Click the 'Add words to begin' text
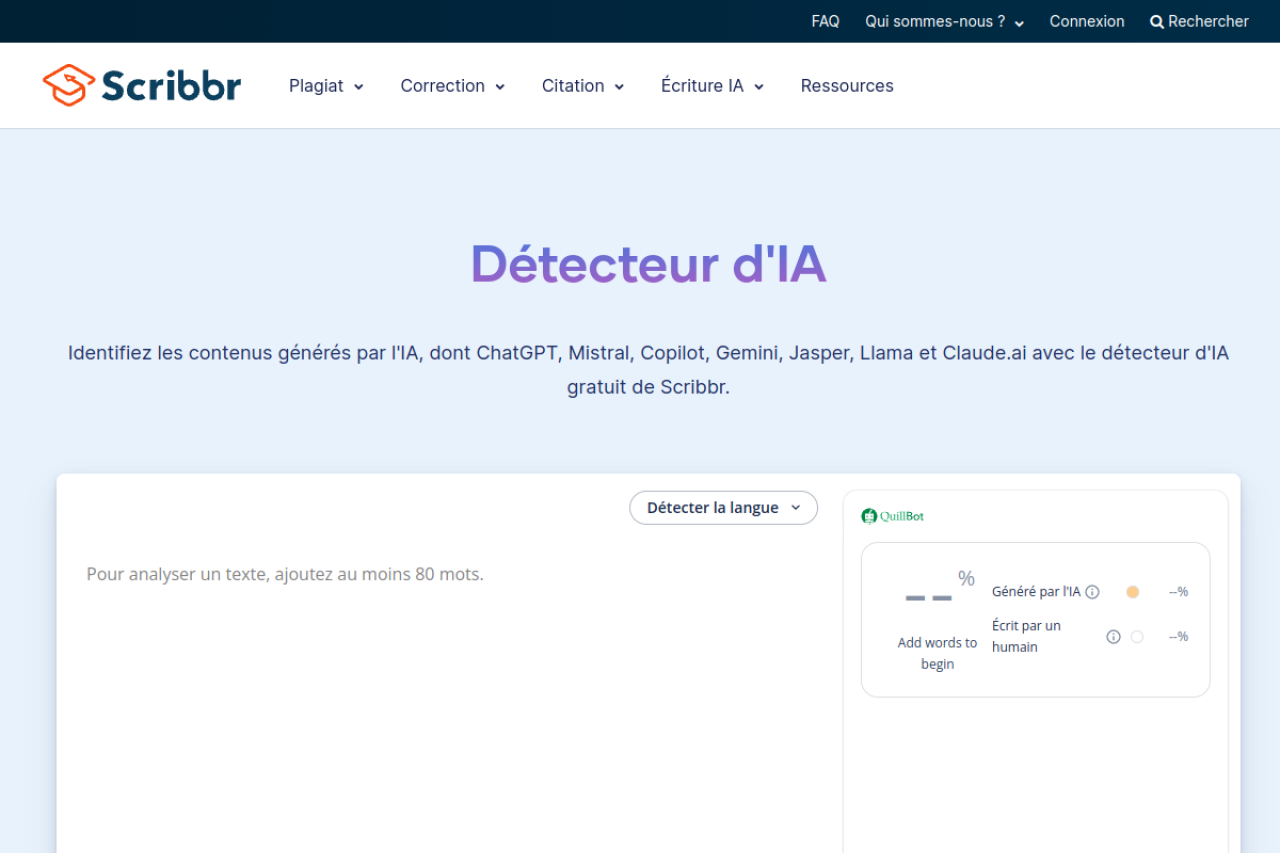 [937, 653]
